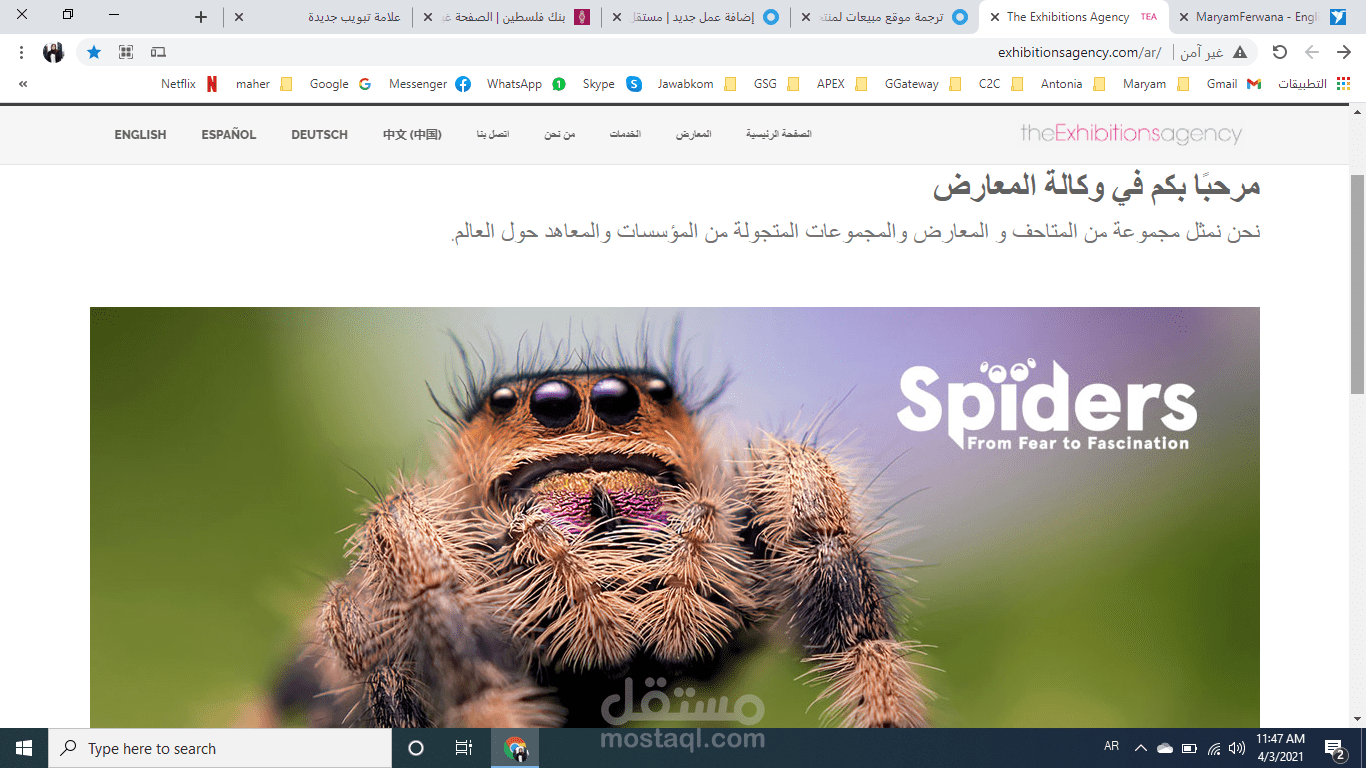
Task: Open the Jawabkom bookmark folder
Action: [696, 84]
